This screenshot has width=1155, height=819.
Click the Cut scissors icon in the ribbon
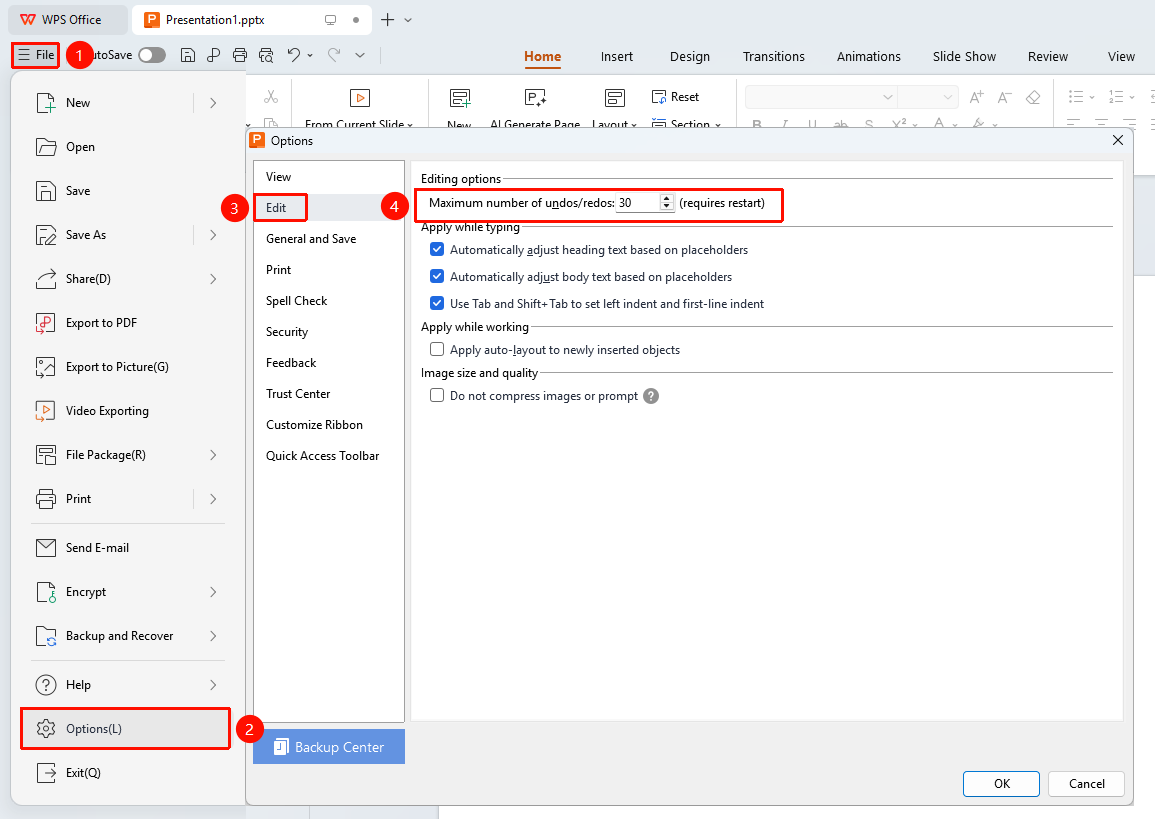(271, 96)
